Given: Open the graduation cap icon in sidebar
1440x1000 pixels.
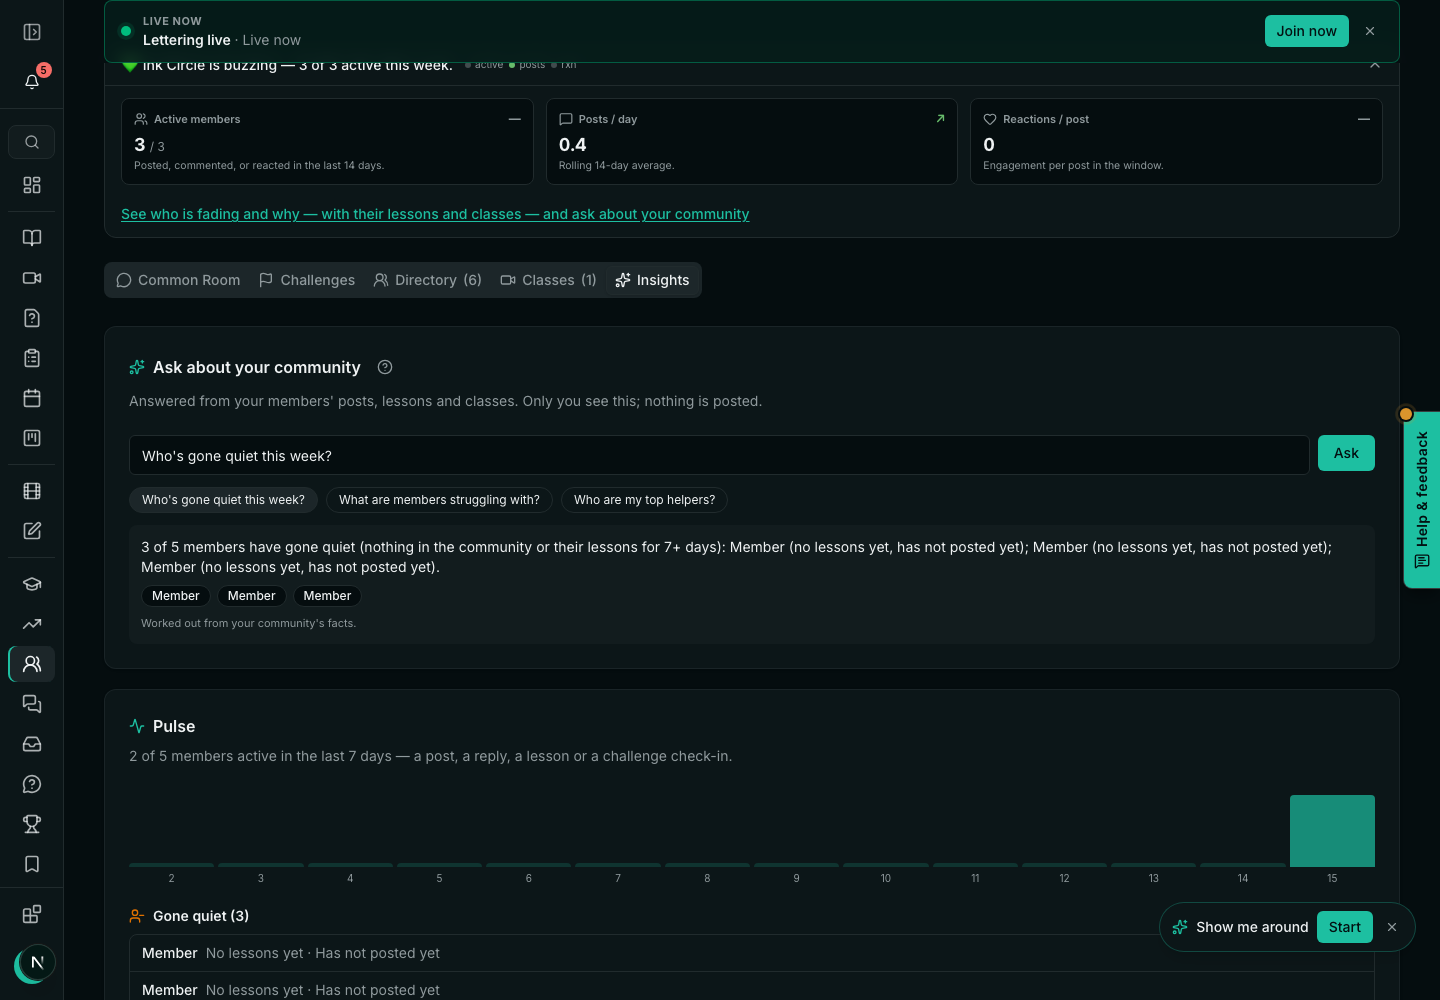Looking at the screenshot, I should [32, 584].
